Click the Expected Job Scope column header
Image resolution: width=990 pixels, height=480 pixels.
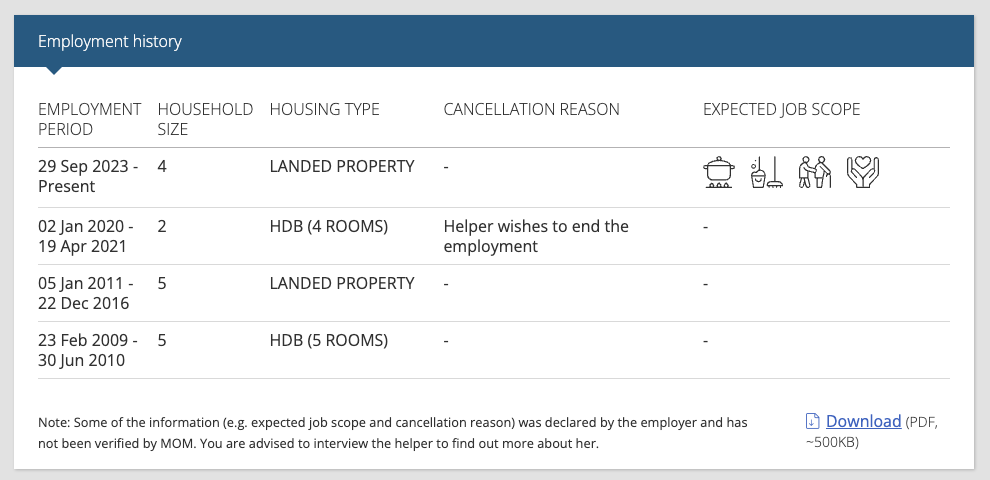782,109
